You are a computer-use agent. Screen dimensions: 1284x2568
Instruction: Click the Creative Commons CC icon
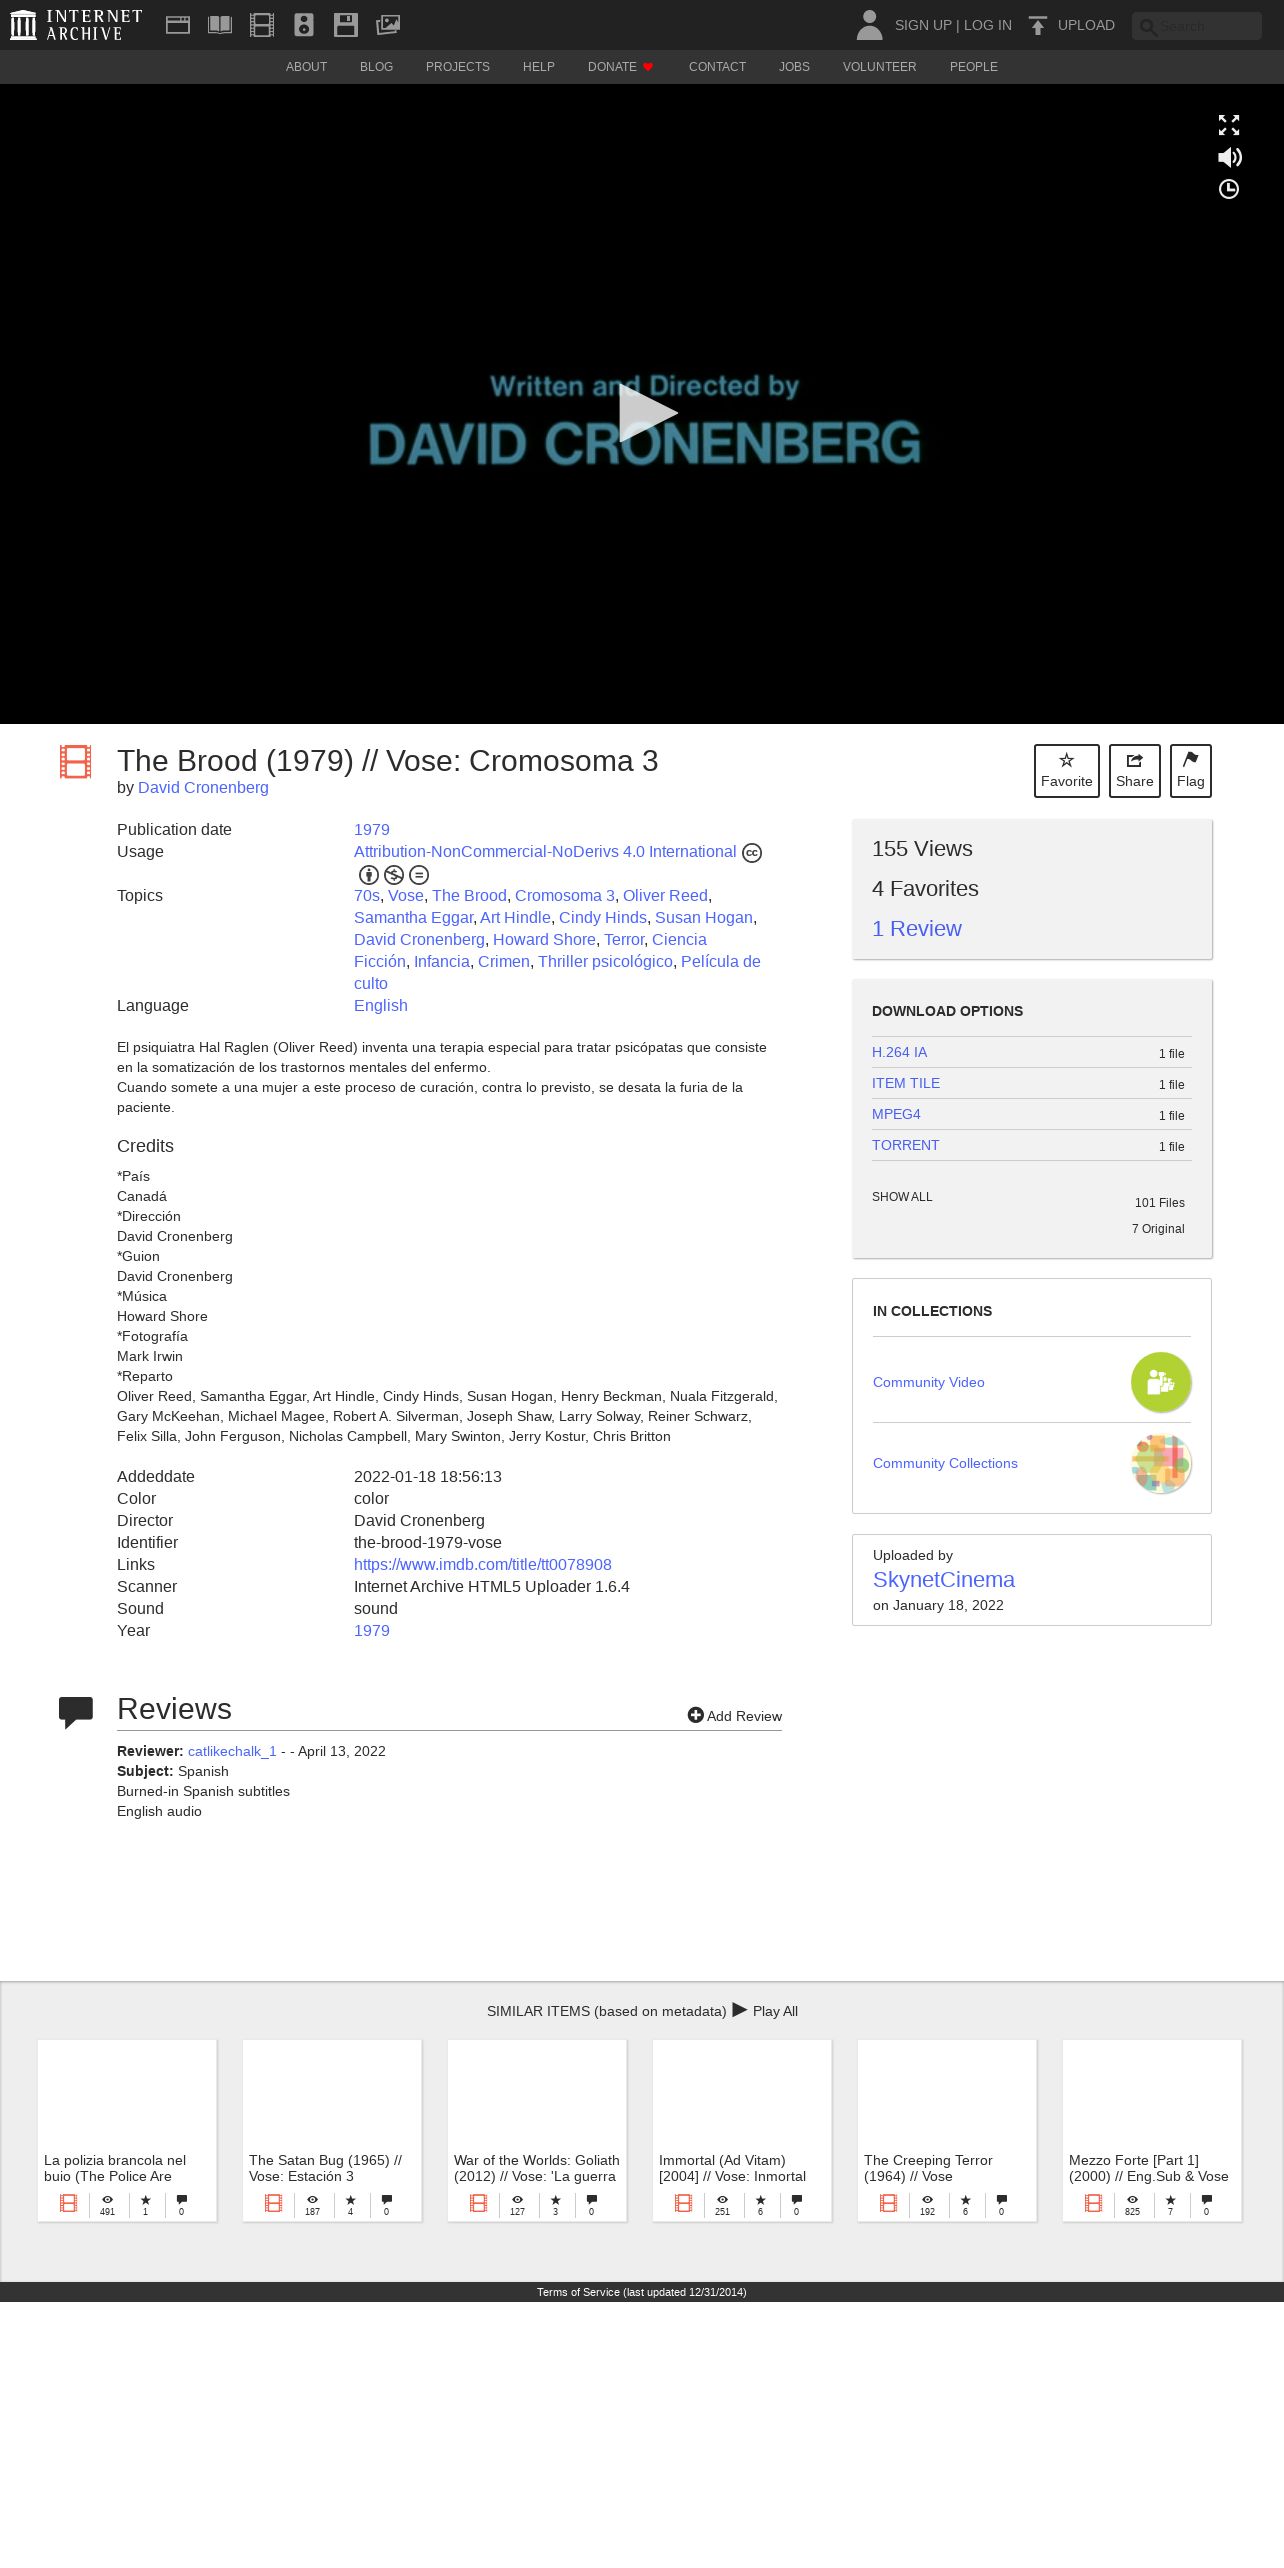point(752,853)
